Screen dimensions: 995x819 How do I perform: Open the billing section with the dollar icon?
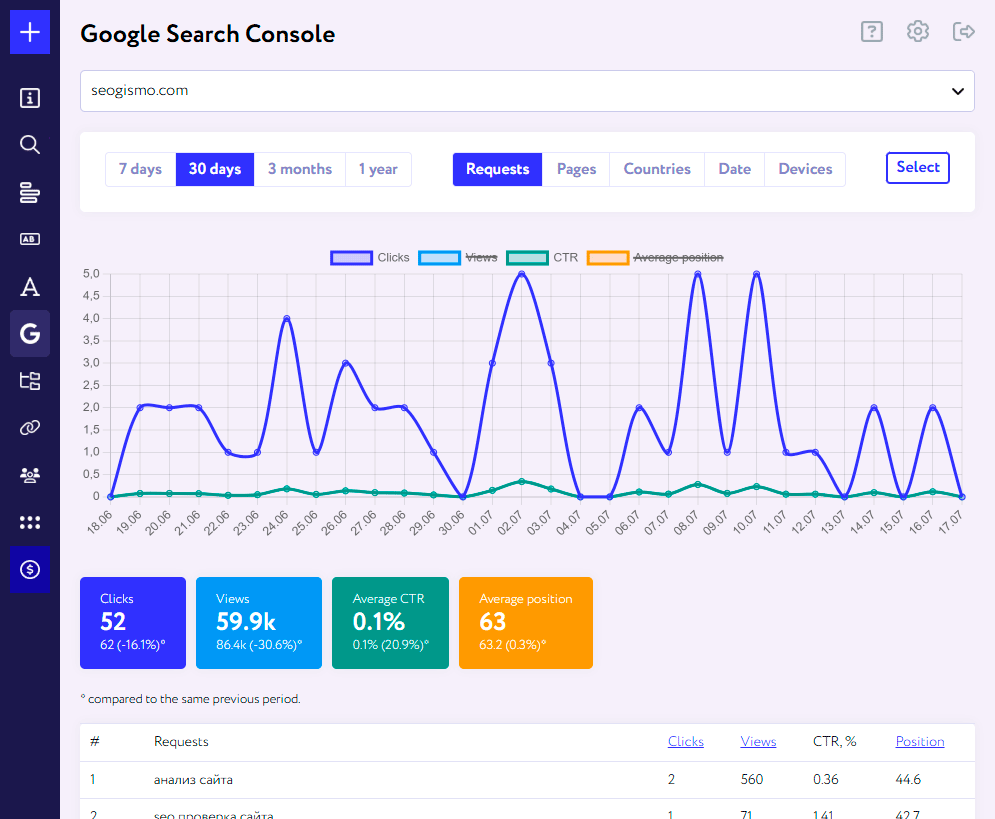(x=29, y=570)
